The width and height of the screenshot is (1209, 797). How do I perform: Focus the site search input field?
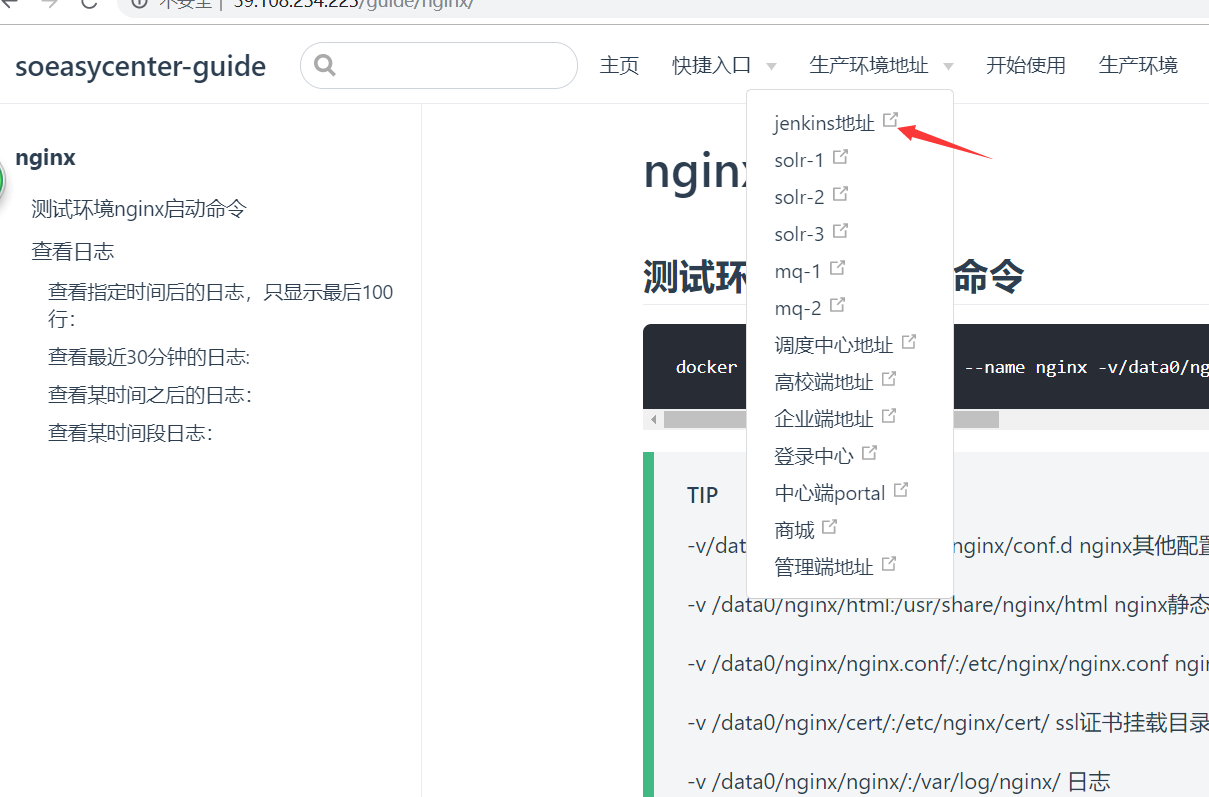click(439, 65)
